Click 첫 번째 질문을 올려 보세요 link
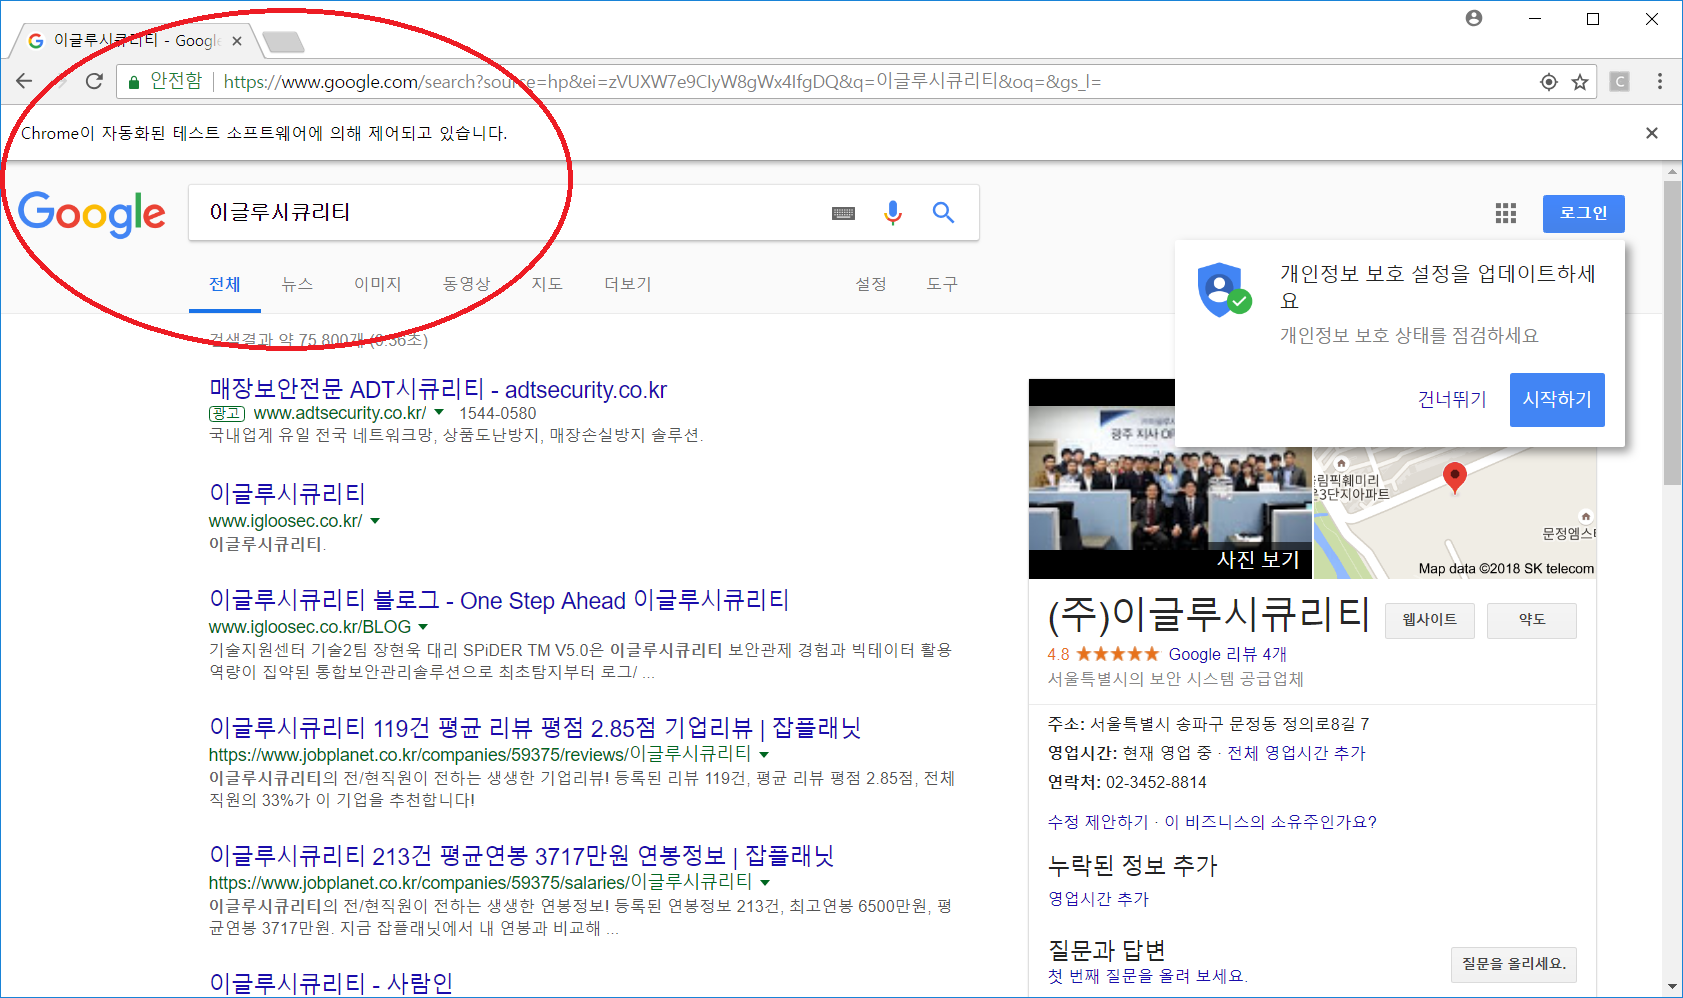This screenshot has width=1683, height=998. [x=1148, y=976]
